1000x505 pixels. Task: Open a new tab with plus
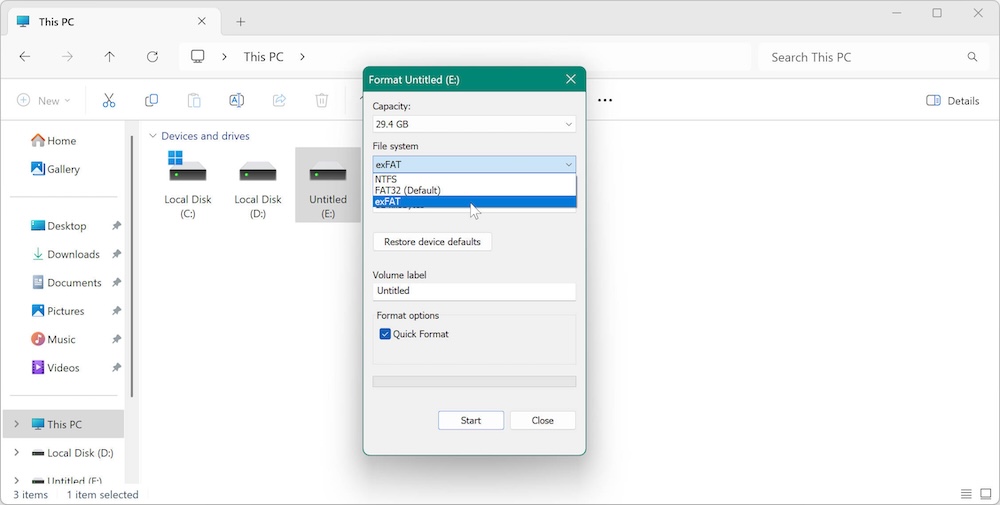(x=240, y=22)
